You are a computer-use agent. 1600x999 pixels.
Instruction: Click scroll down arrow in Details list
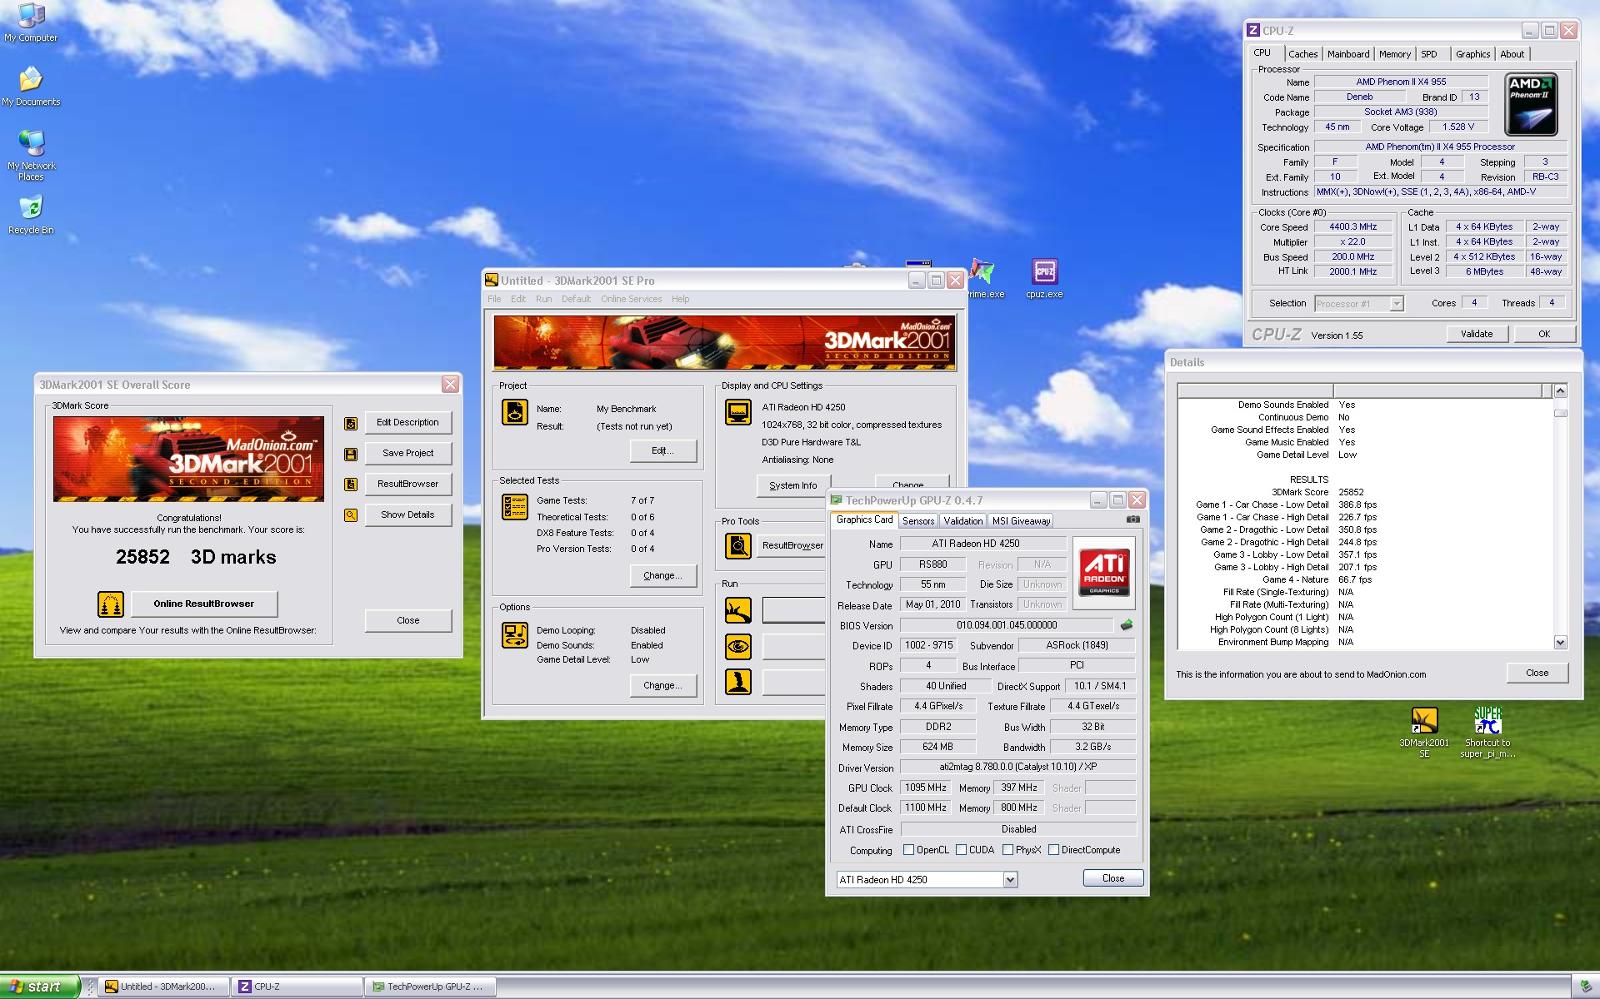point(1560,642)
